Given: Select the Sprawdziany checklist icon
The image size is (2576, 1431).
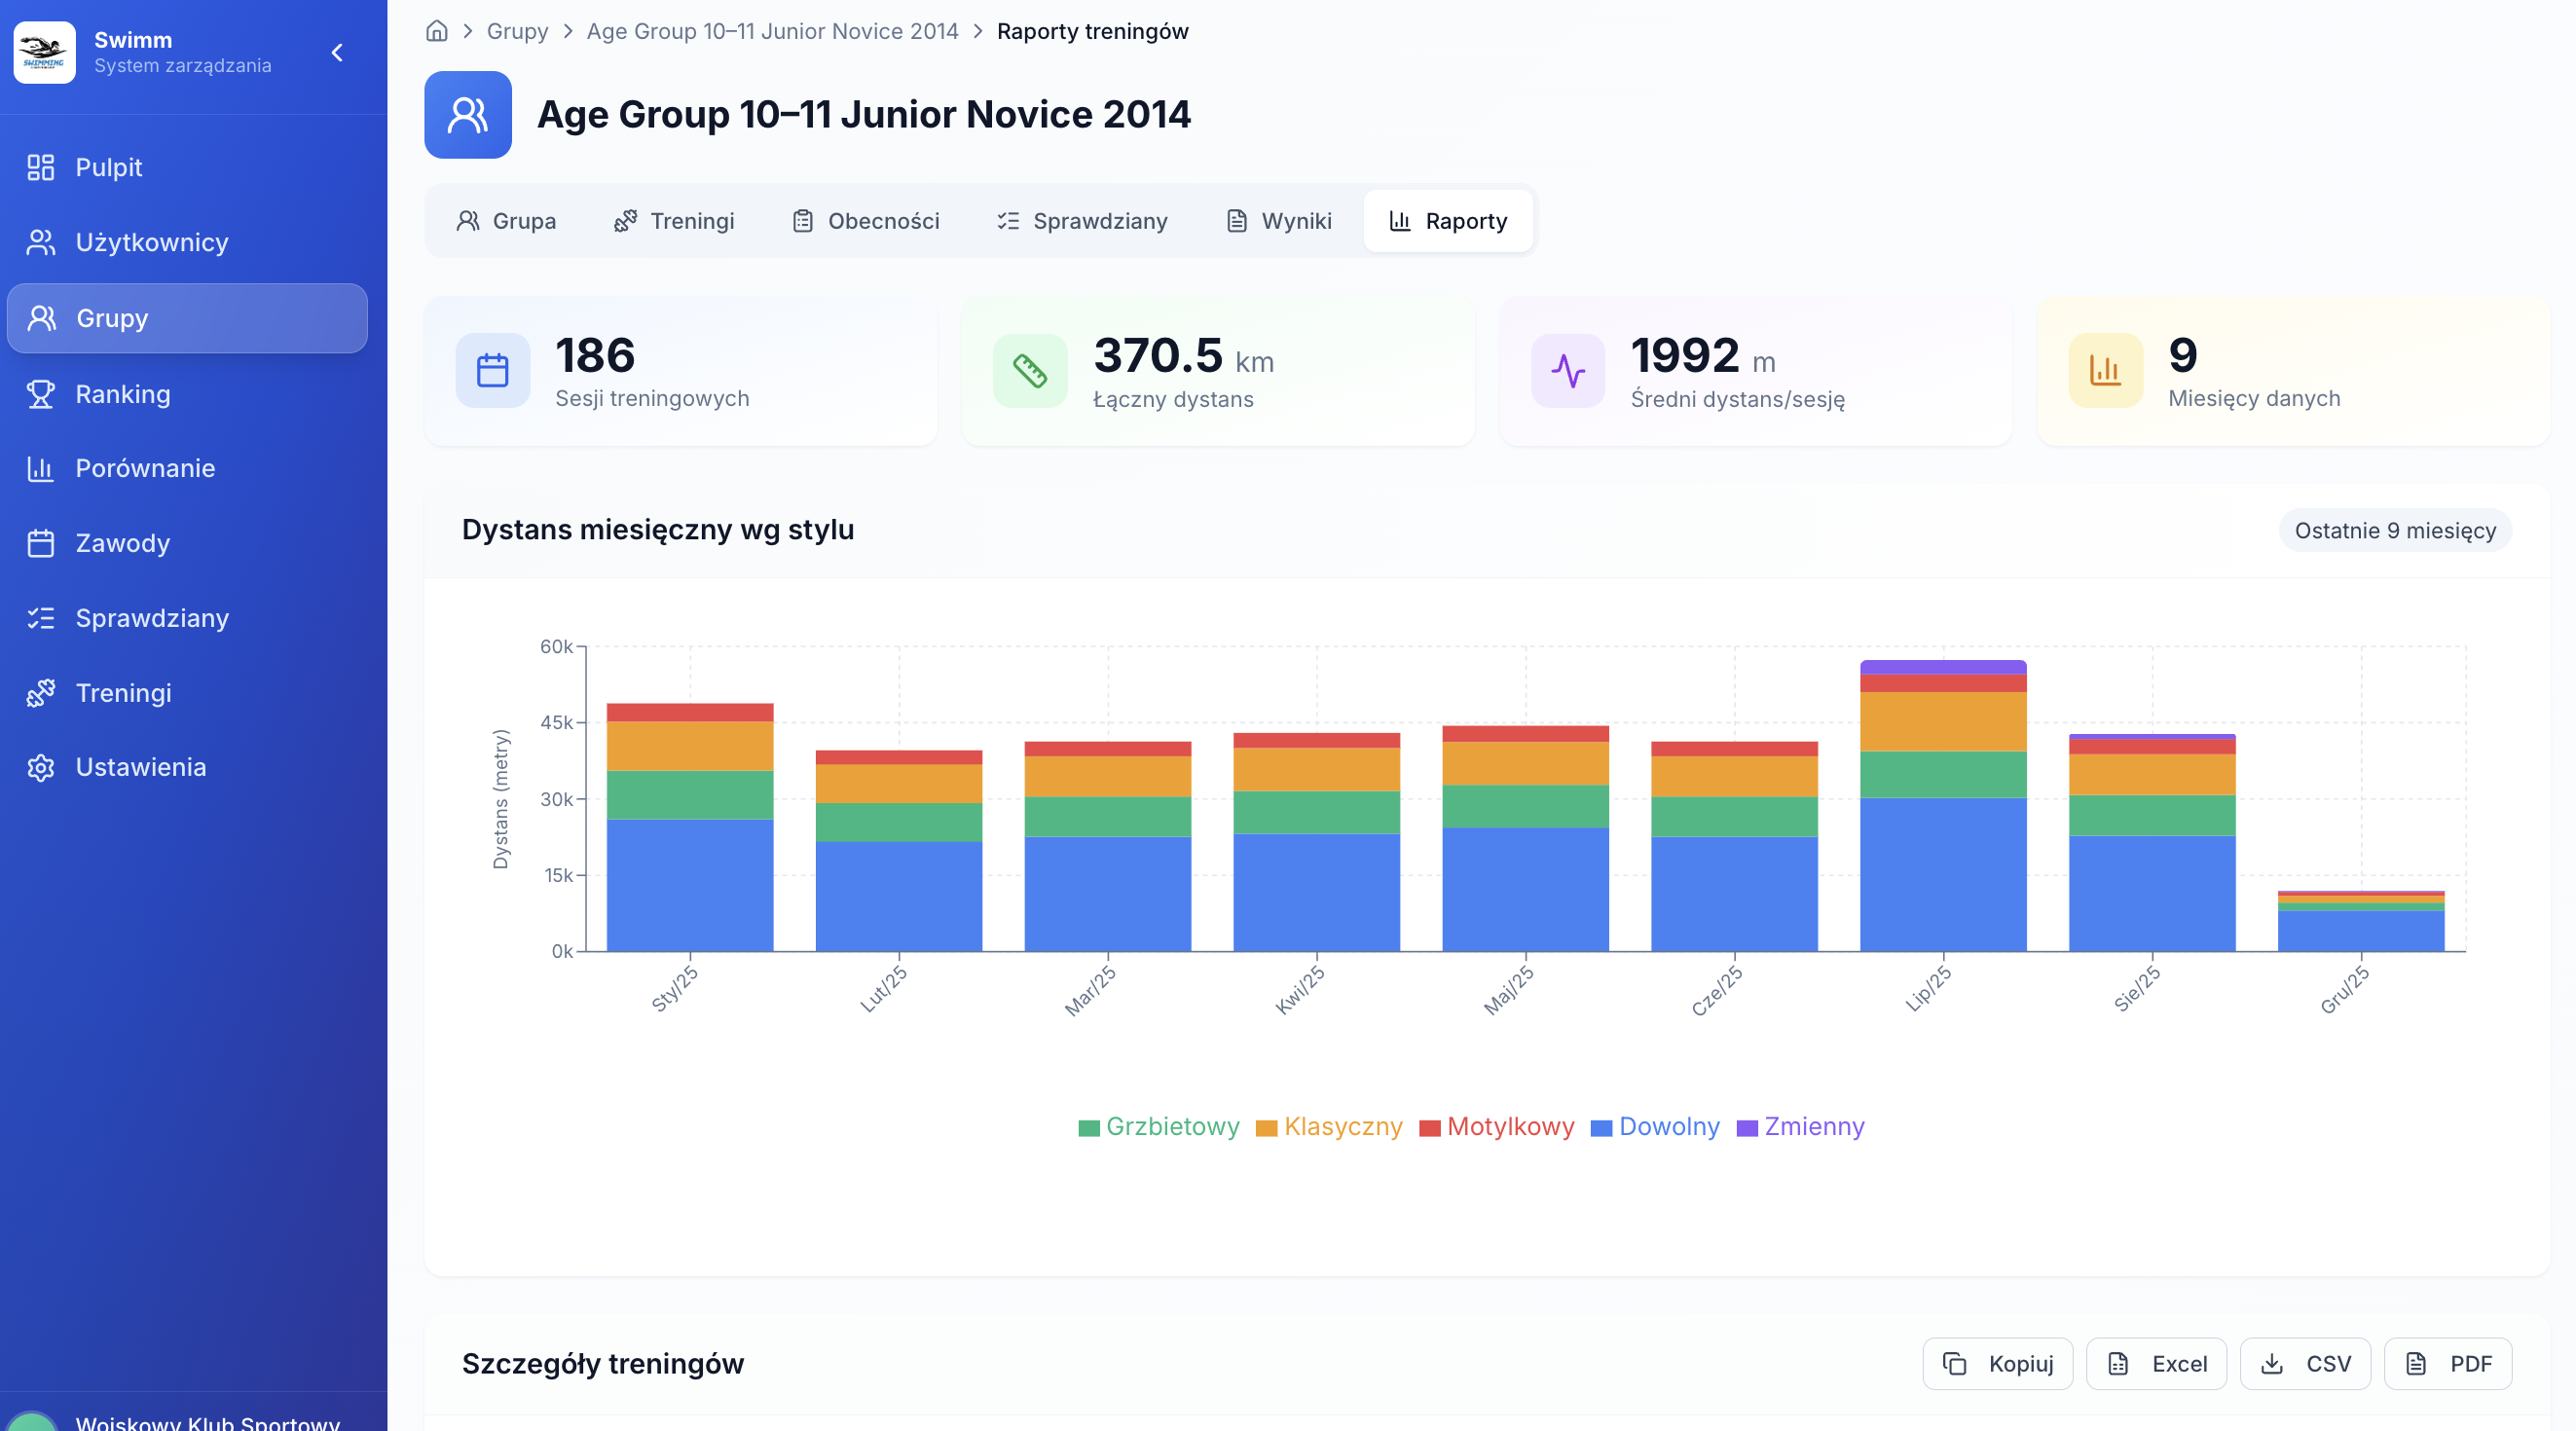Looking at the screenshot, I should [41, 618].
